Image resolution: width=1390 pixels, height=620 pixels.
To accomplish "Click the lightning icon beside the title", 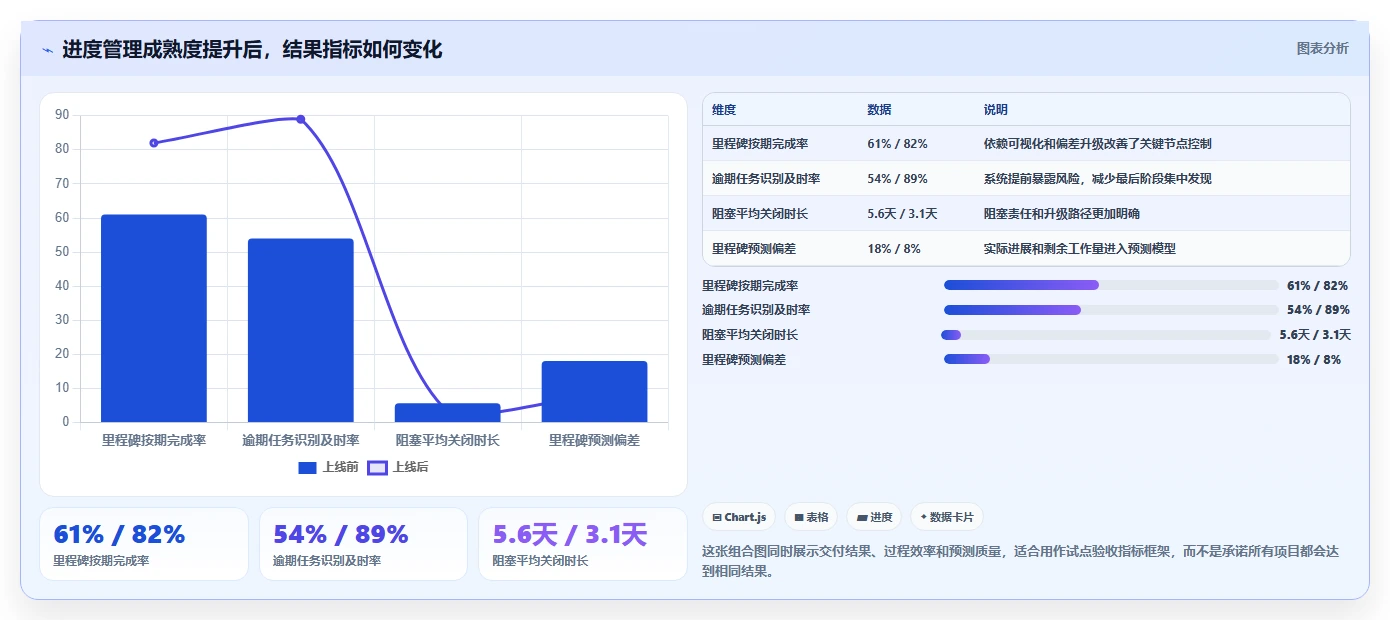I will (47, 50).
